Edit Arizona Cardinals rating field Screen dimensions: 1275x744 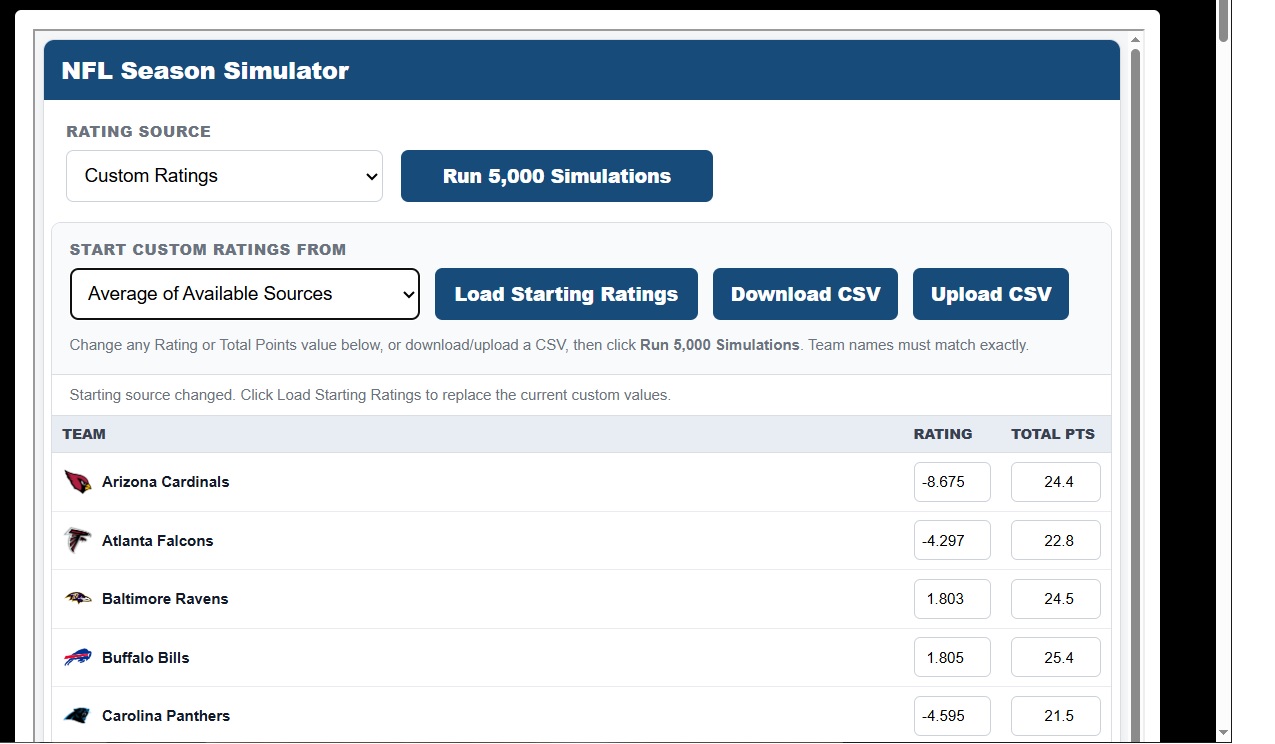(x=952, y=482)
